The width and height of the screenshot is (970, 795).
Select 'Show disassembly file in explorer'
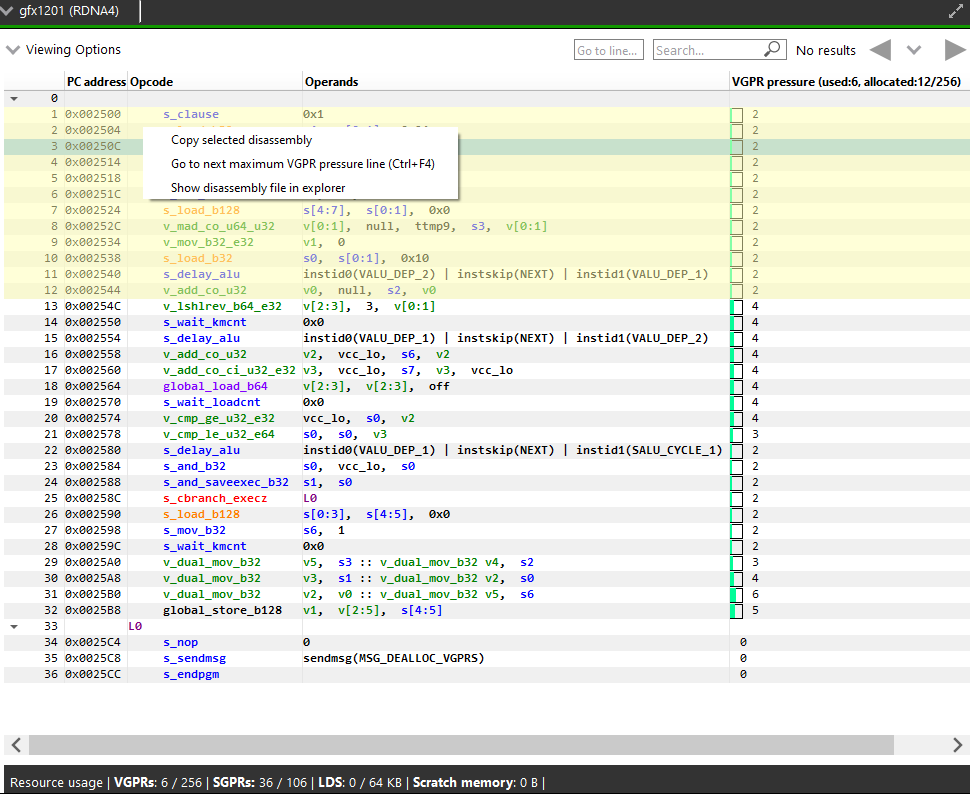[258, 188]
